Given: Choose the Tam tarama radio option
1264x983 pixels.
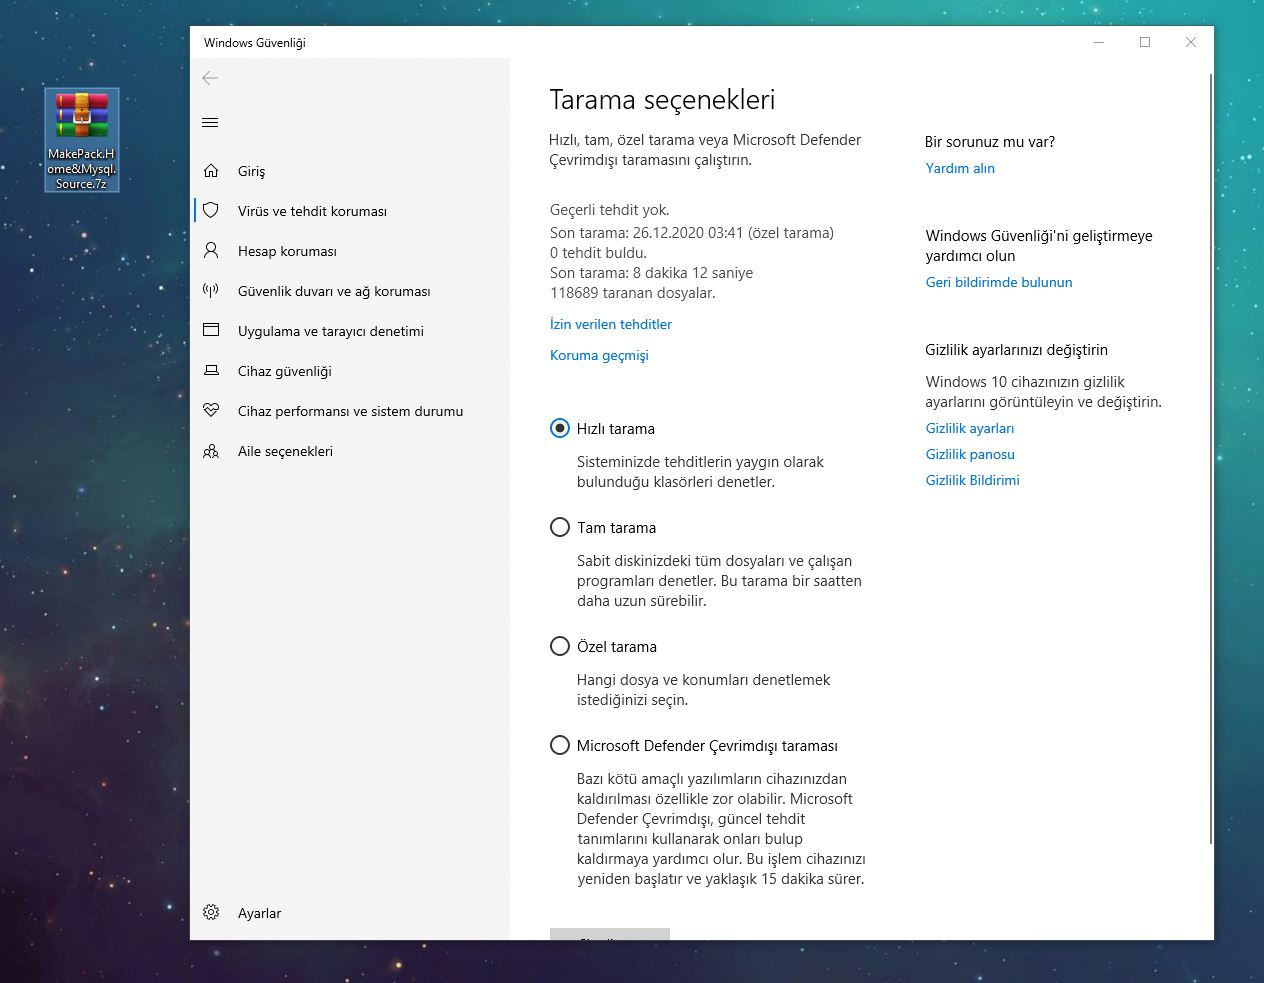Looking at the screenshot, I should point(560,527).
